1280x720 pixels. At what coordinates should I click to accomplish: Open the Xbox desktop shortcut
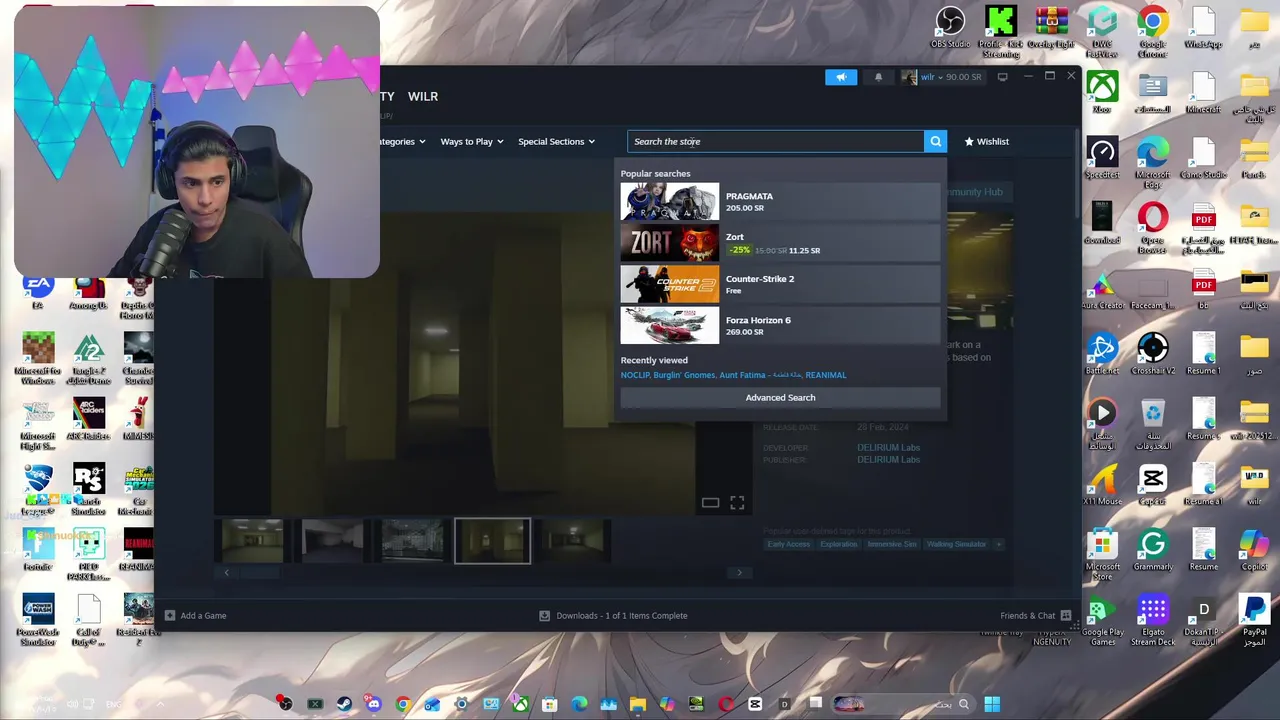[1102, 92]
